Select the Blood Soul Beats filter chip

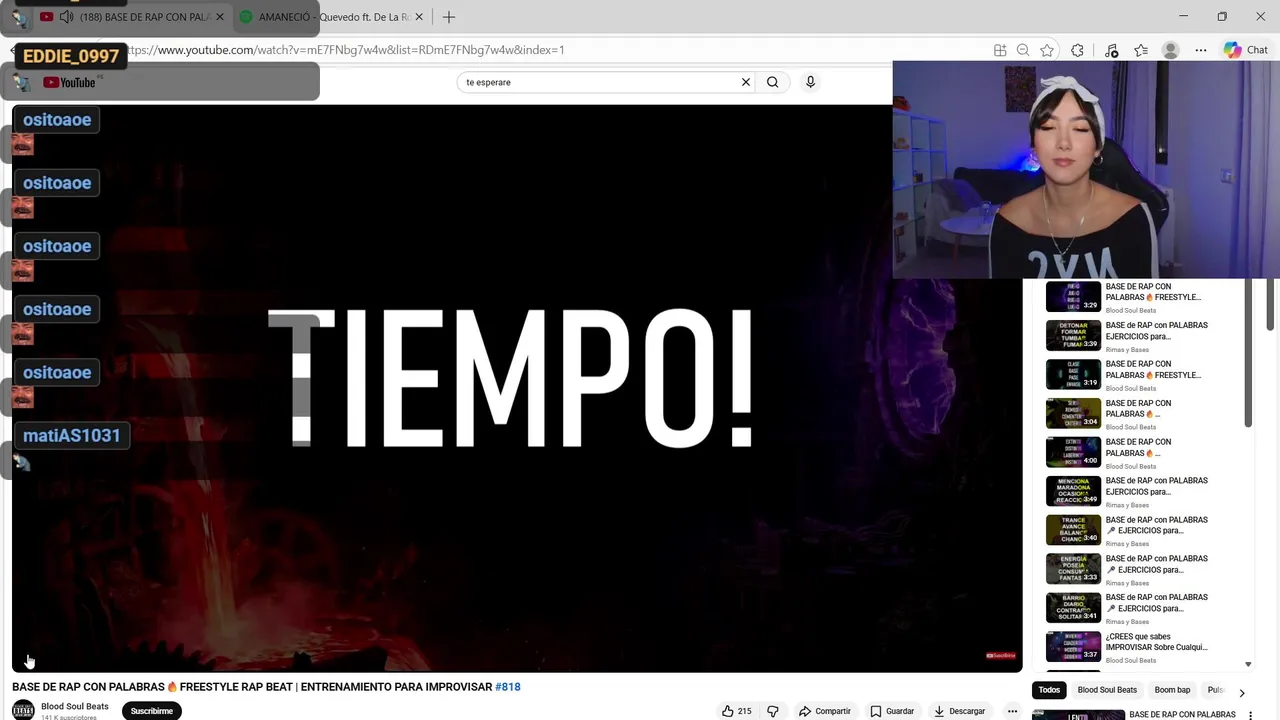coord(1107,690)
